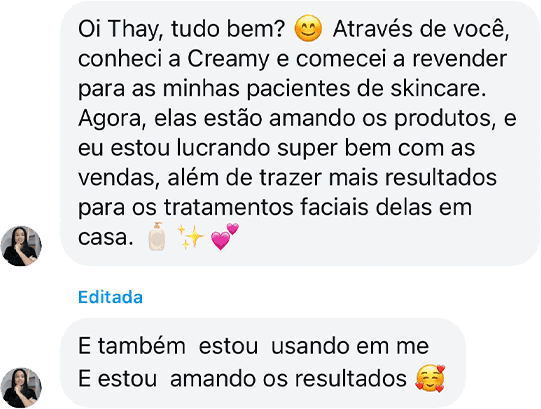Click the two pink hearts emoji
541x409 pixels.
tap(225, 237)
